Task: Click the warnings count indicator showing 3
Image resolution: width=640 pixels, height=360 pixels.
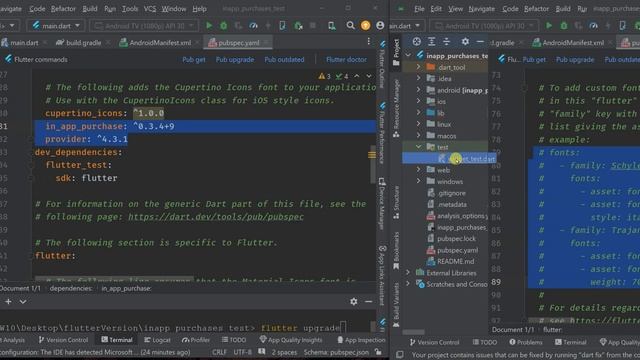Action: [324, 76]
